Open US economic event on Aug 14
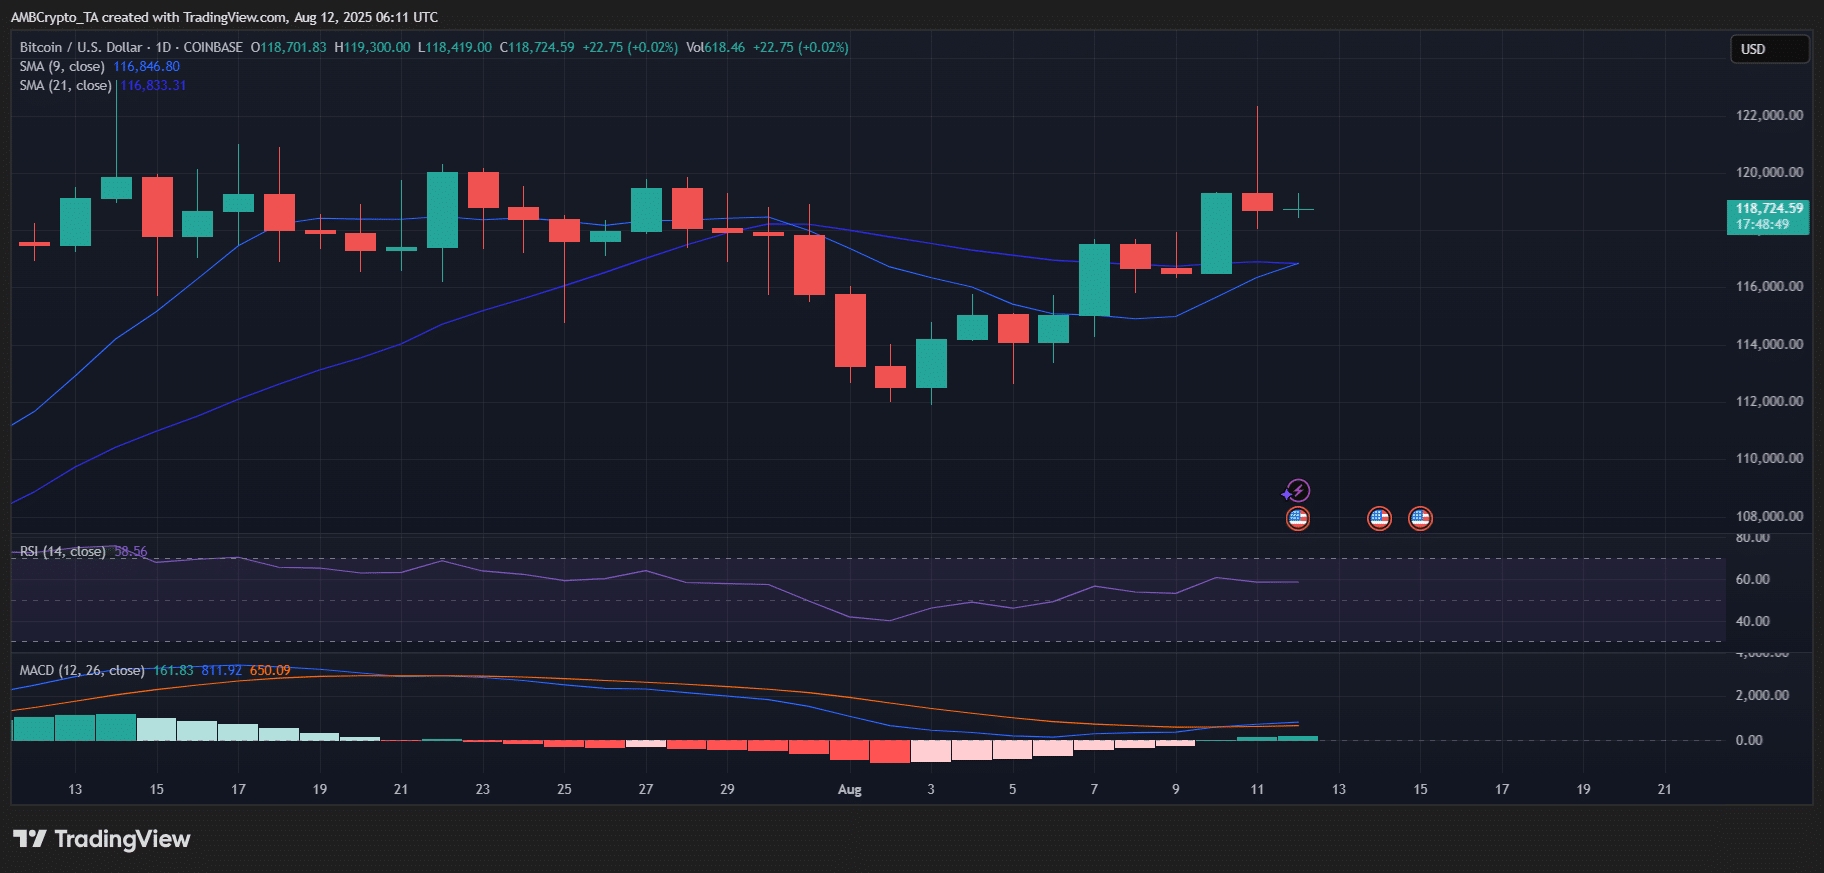1824x873 pixels. click(x=1379, y=518)
